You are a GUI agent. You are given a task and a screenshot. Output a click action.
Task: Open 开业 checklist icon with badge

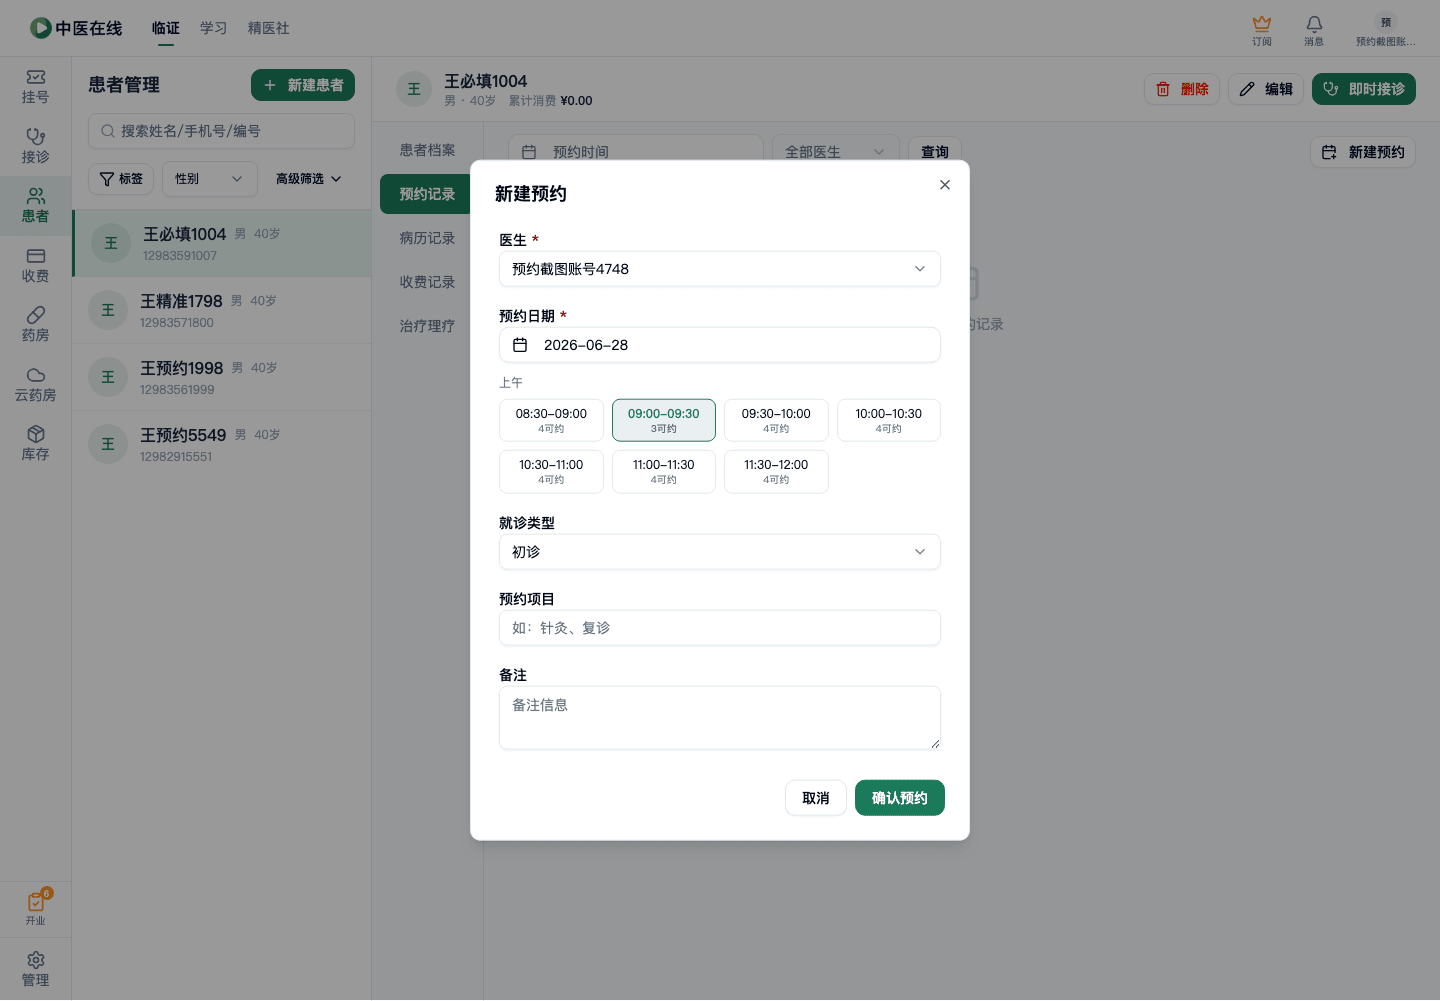36,907
